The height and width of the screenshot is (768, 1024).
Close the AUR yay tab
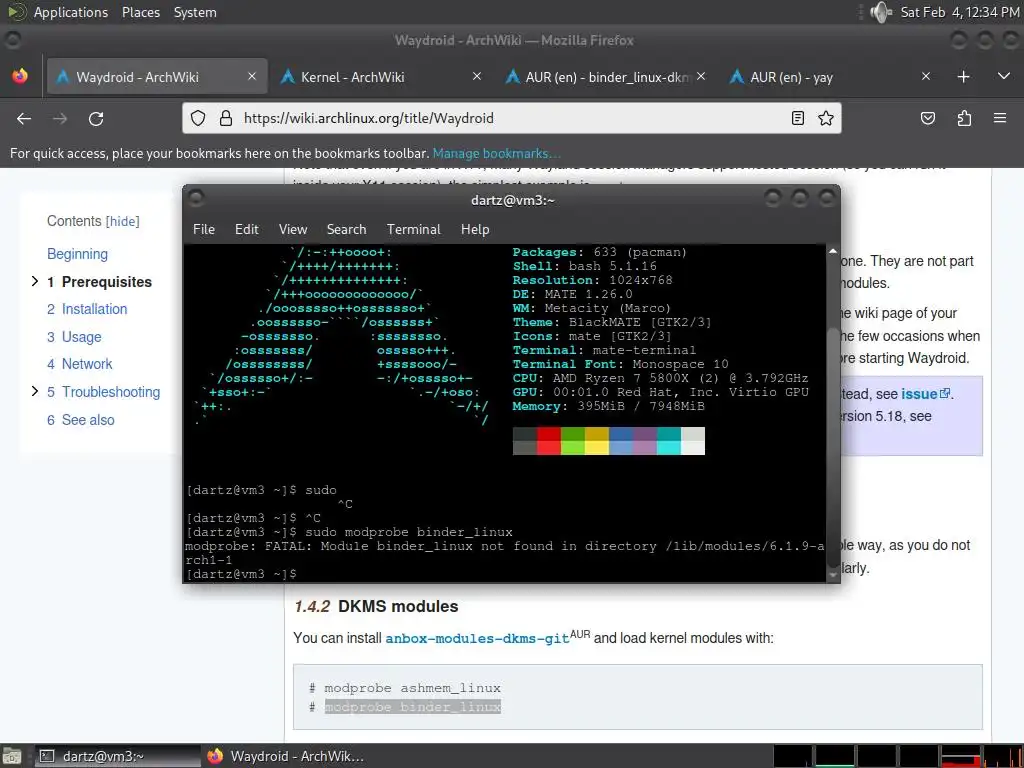[925, 76]
